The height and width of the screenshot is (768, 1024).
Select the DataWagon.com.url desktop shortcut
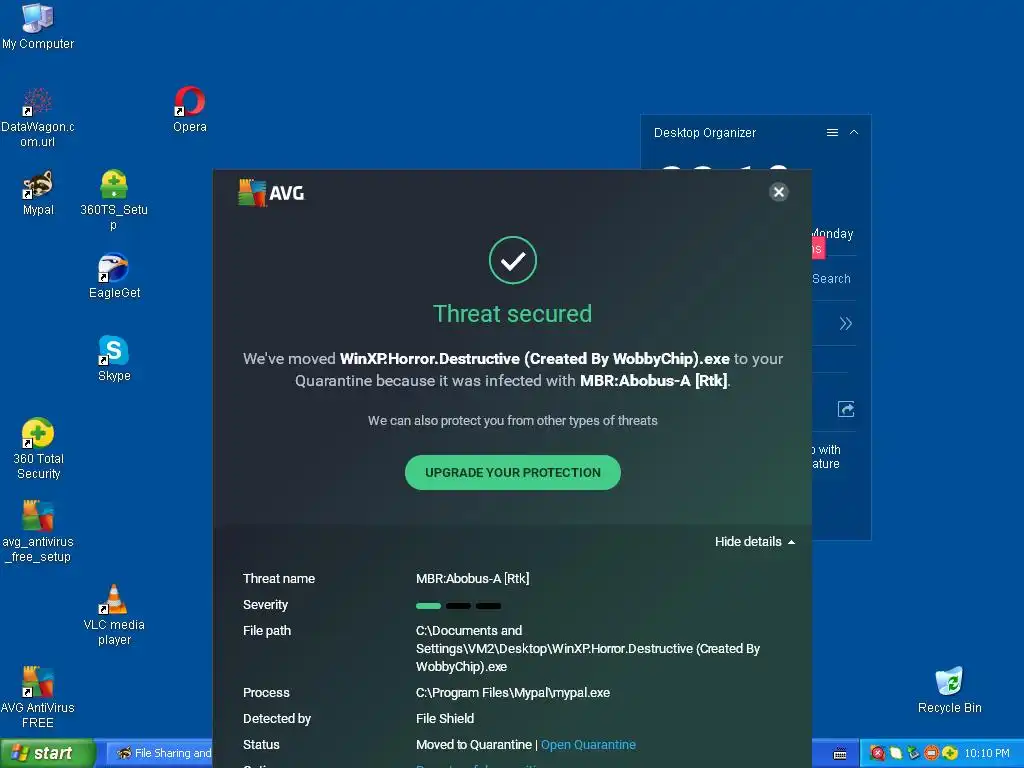37,118
